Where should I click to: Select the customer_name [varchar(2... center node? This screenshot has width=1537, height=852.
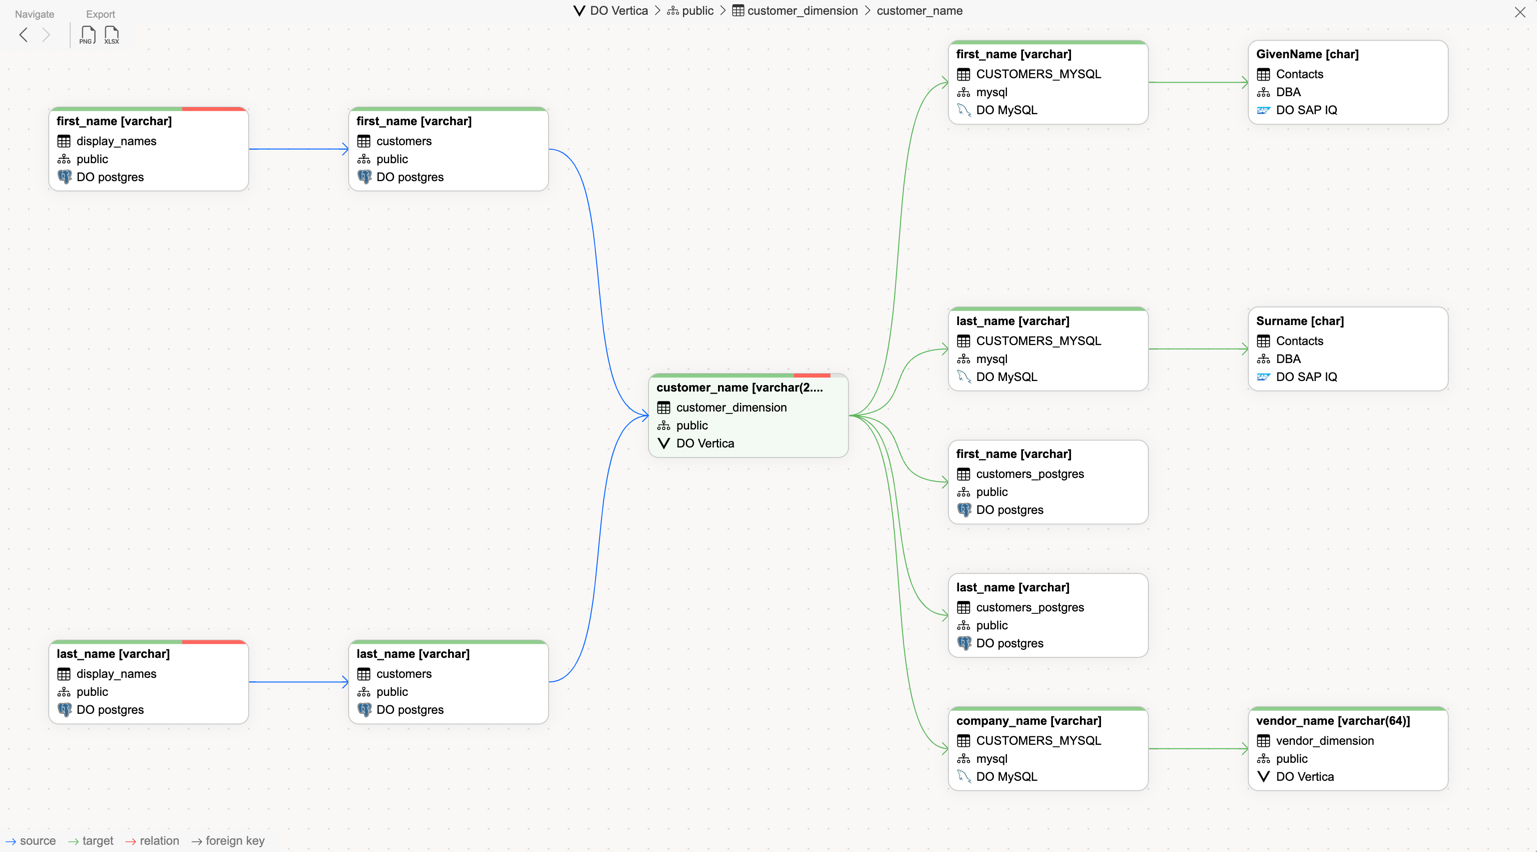point(739,388)
